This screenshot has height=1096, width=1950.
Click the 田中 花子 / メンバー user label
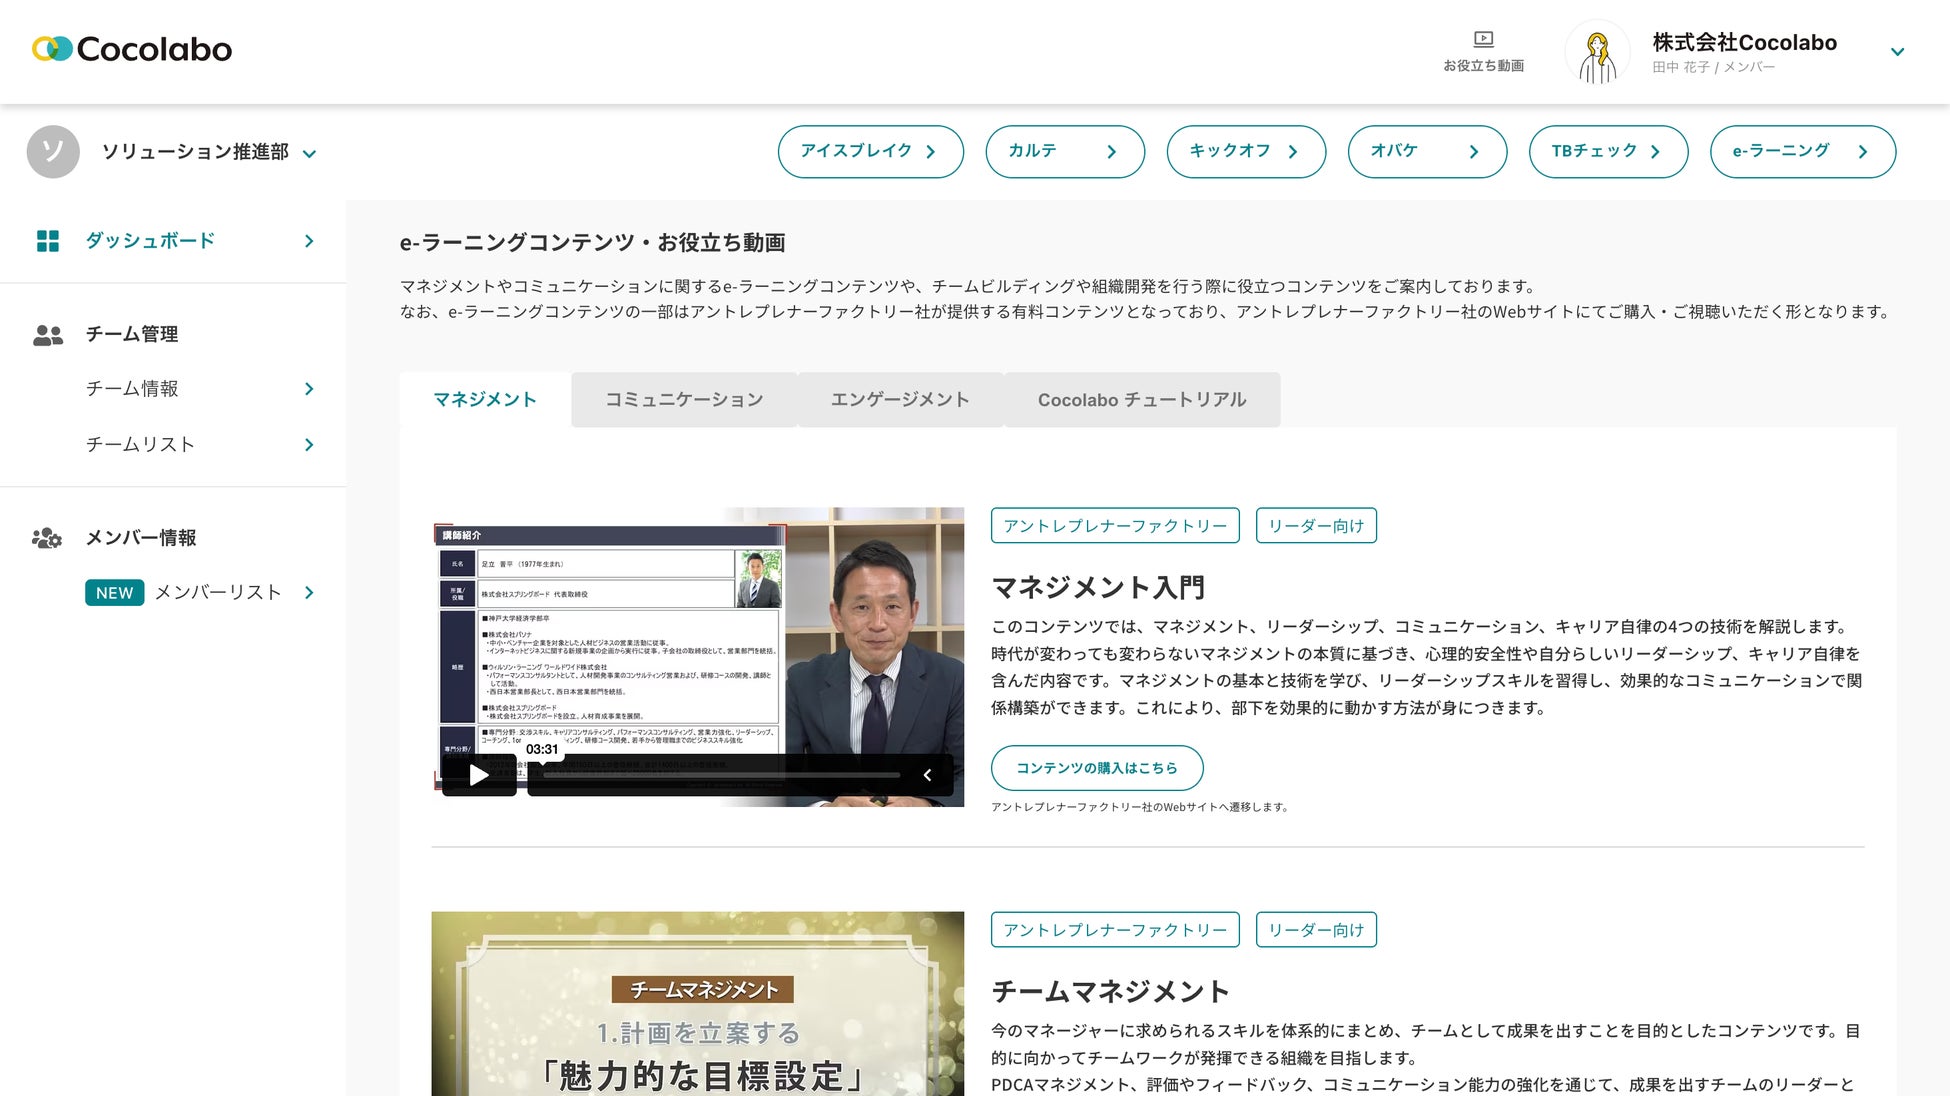[x=1714, y=67]
